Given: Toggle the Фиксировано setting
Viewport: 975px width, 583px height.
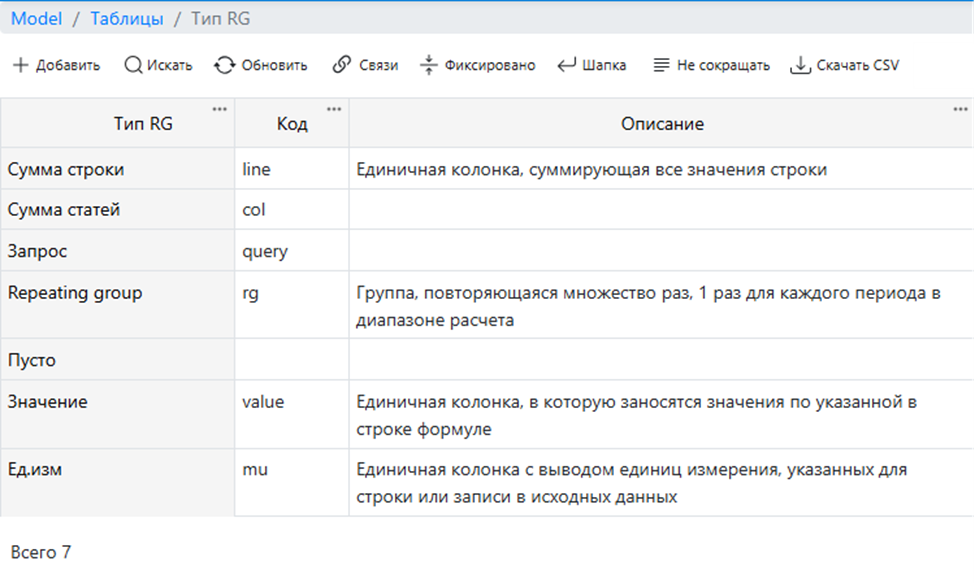Looking at the screenshot, I should tap(489, 66).
